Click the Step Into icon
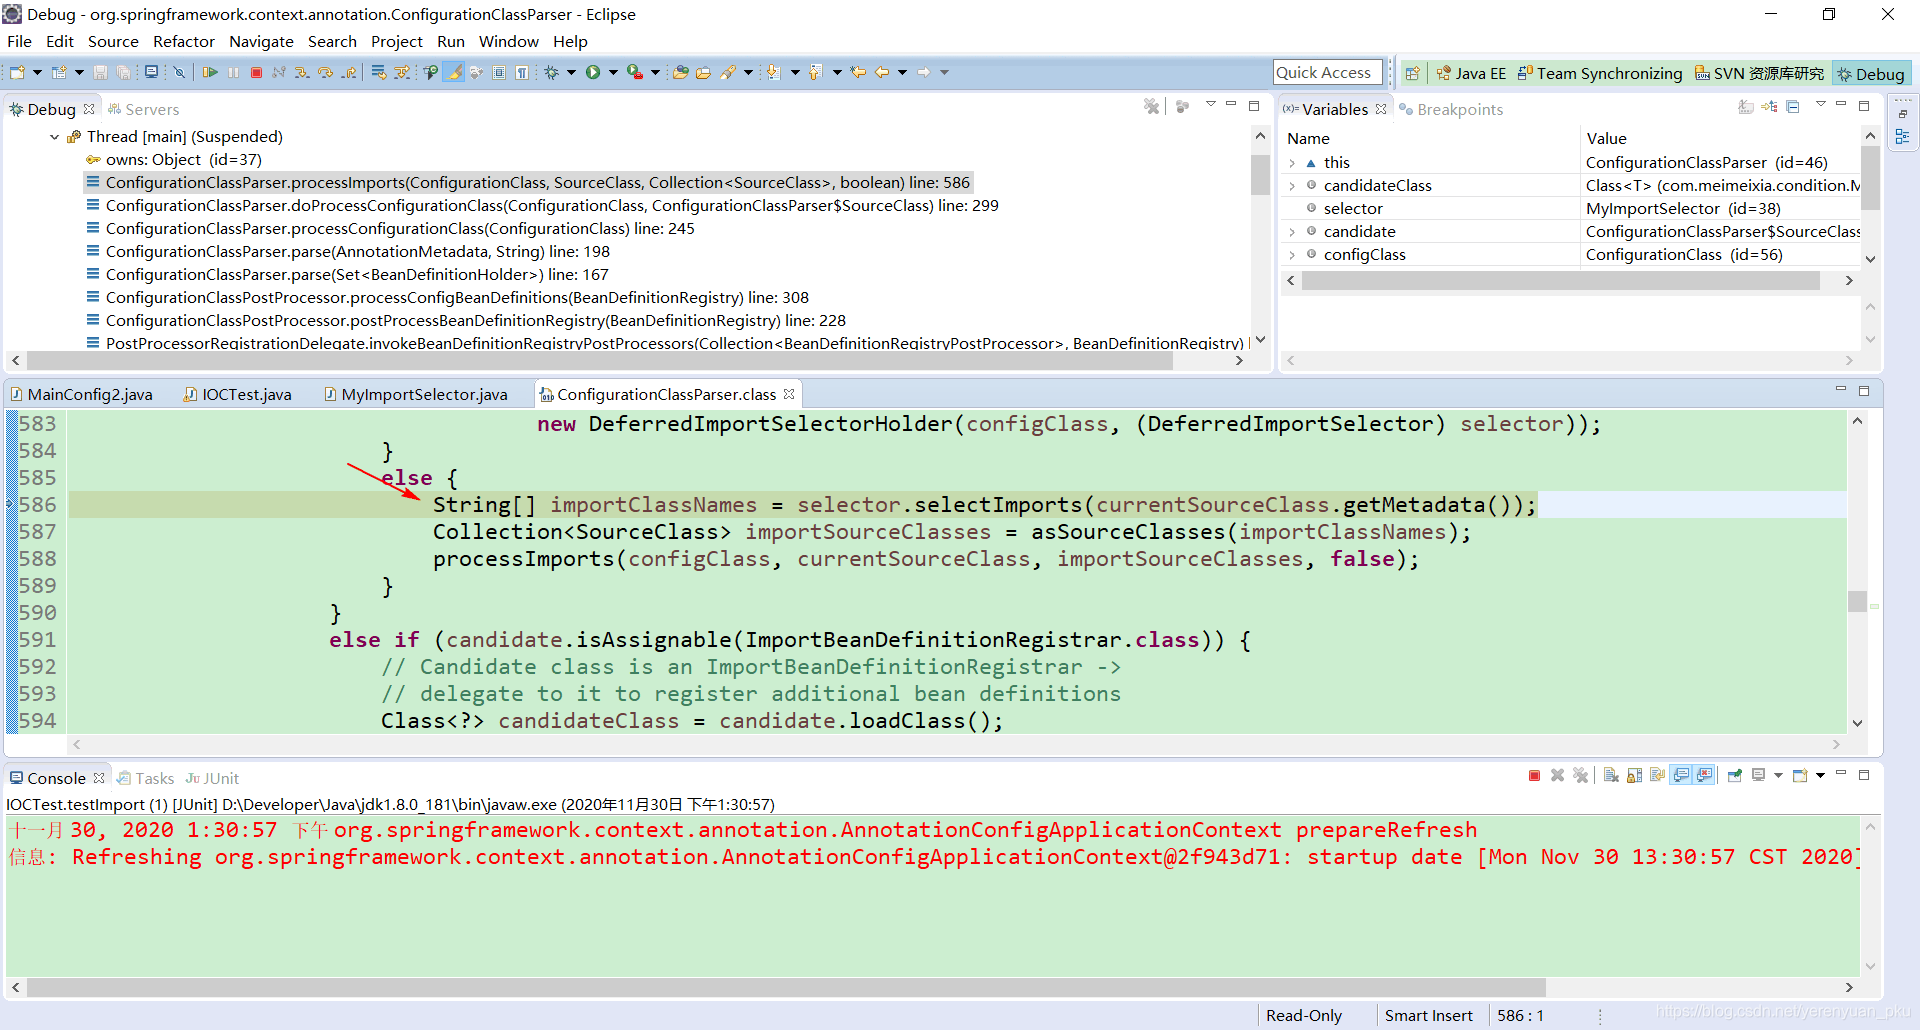1920x1030 pixels. pyautogui.click(x=302, y=72)
